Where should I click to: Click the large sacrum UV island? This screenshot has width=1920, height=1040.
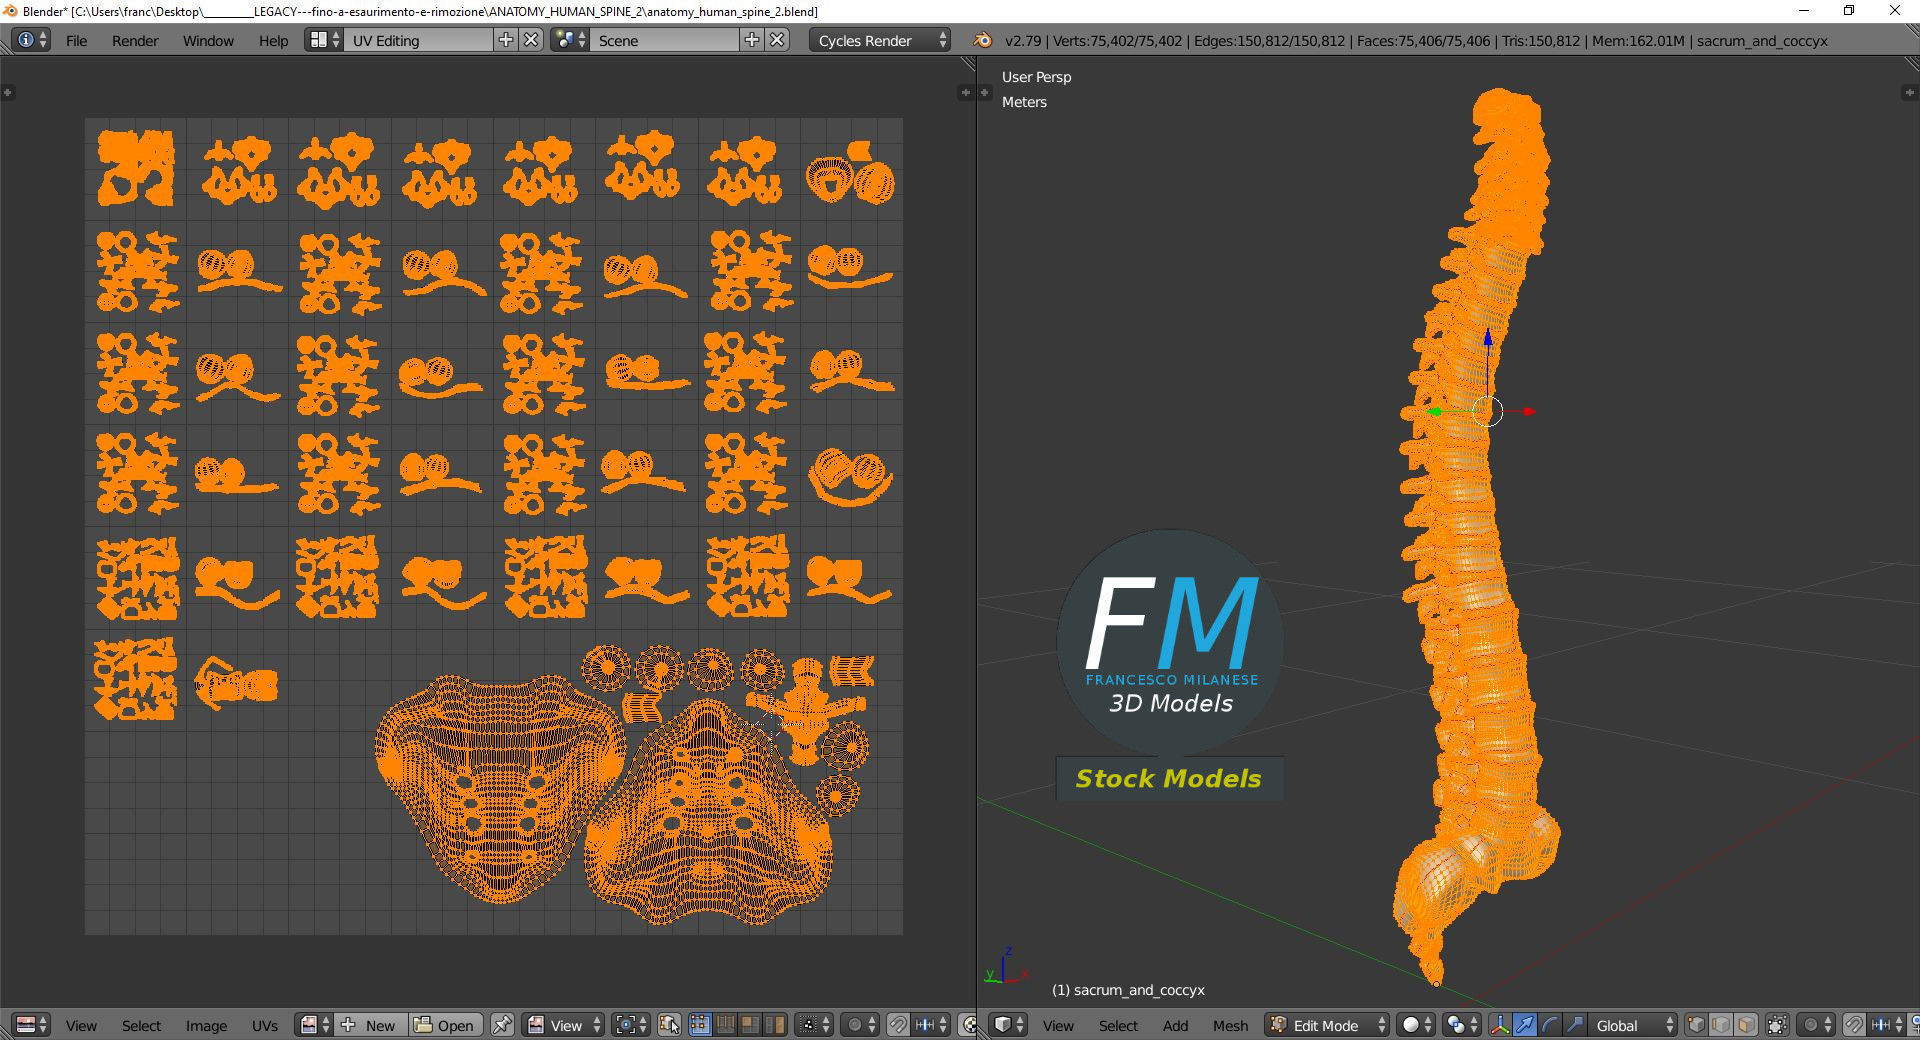coord(500,790)
